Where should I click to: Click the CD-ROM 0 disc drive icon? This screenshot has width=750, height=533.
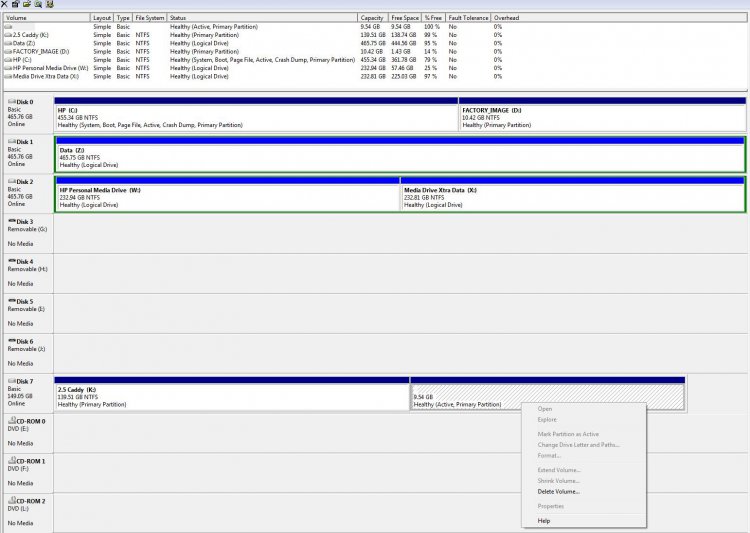[x=12, y=420]
